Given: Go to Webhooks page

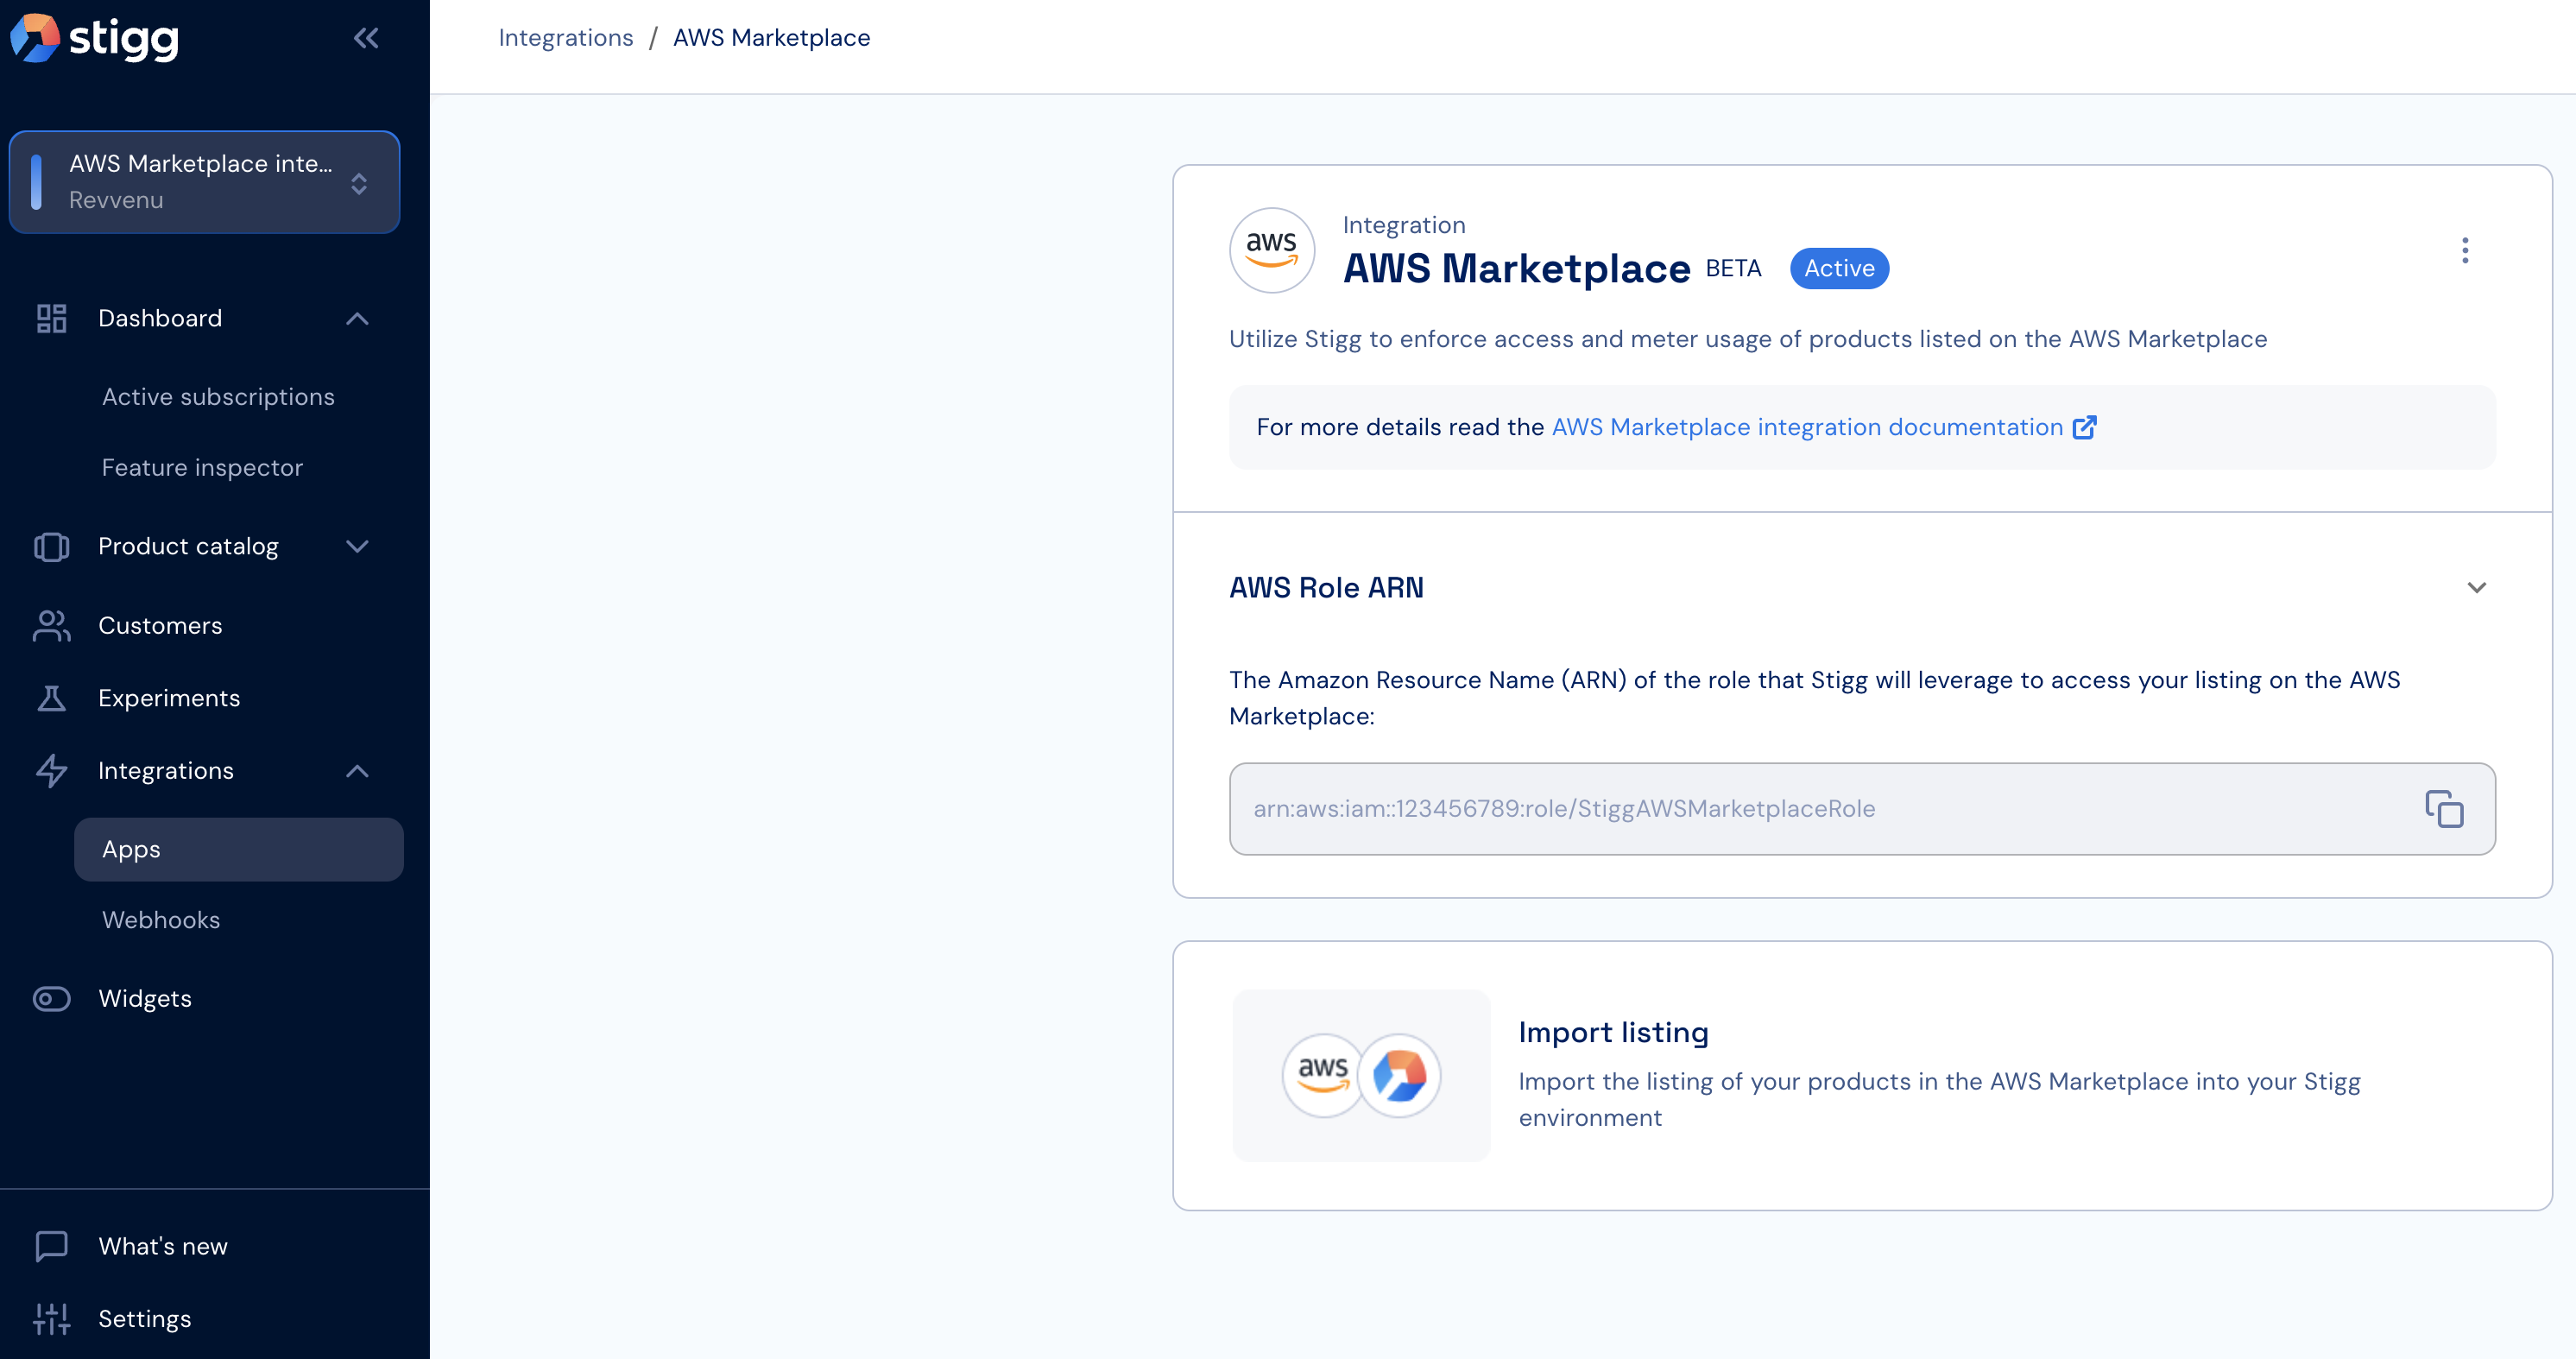Looking at the screenshot, I should click(161, 920).
